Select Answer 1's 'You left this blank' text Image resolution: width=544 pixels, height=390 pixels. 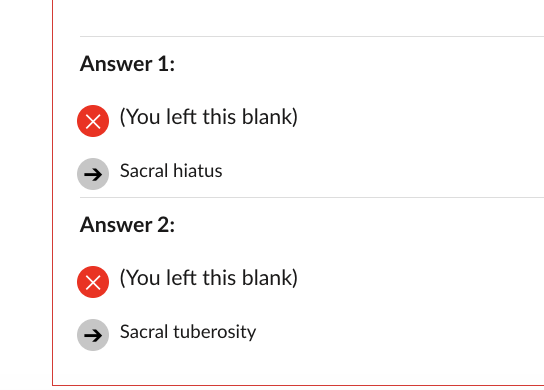tap(209, 117)
